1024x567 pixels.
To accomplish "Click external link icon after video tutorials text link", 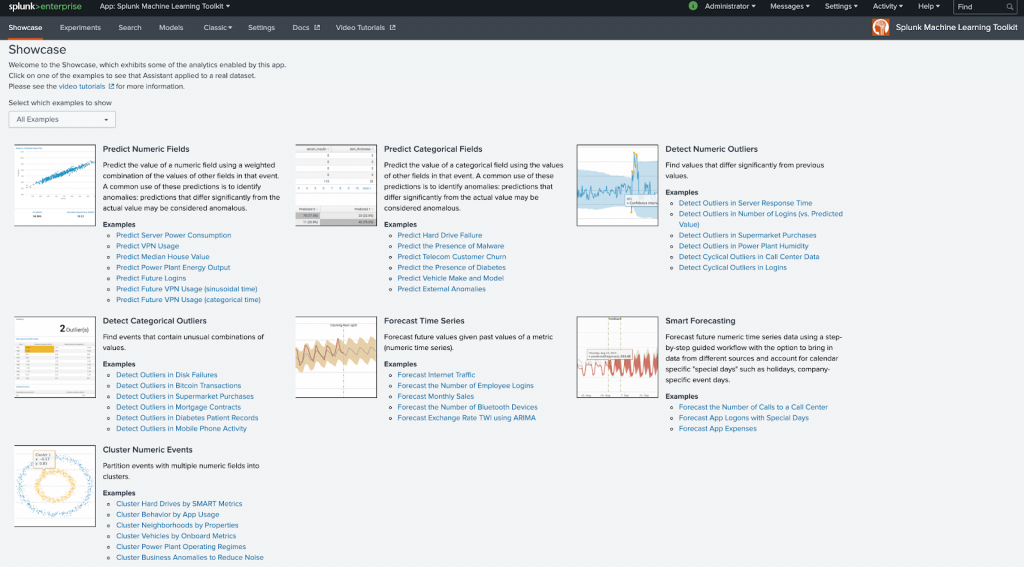I will [111, 86].
